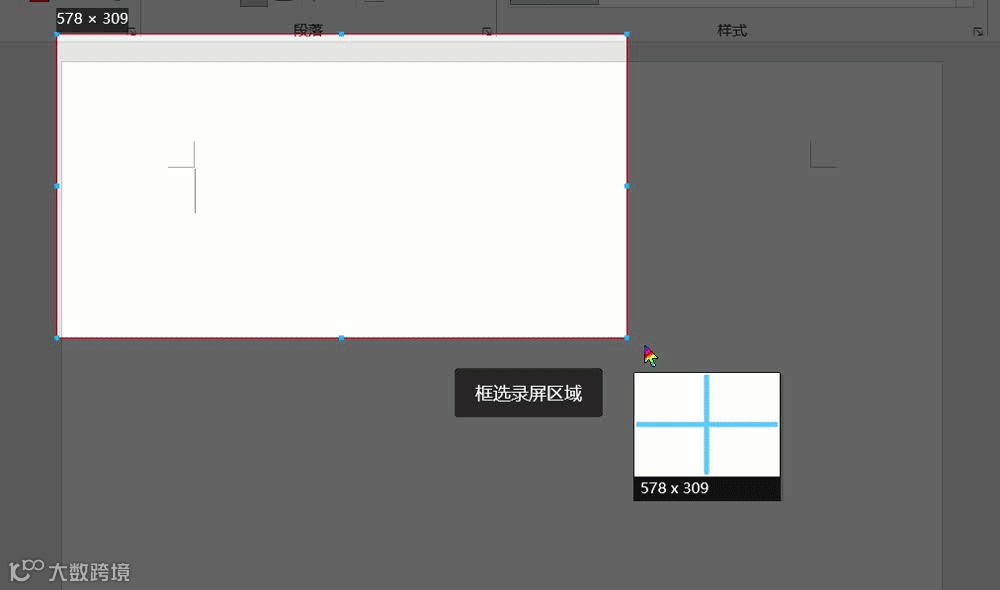Click the top-right corner selection handle
This screenshot has width=1000, height=590.
pyautogui.click(x=627, y=34)
